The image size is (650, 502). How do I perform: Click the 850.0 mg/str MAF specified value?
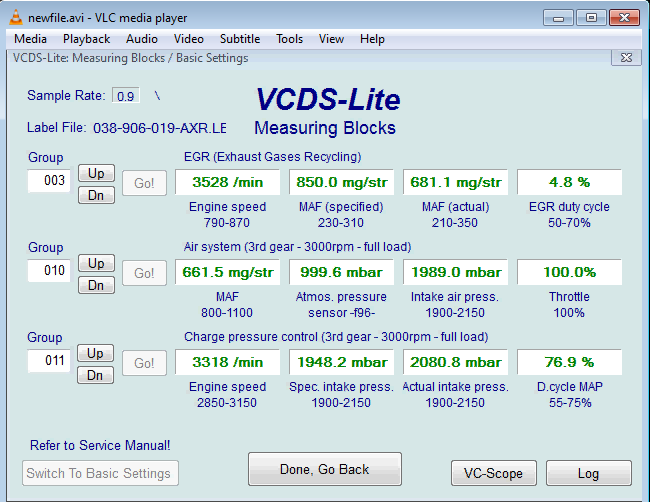pyautogui.click(x=341, y=182)
